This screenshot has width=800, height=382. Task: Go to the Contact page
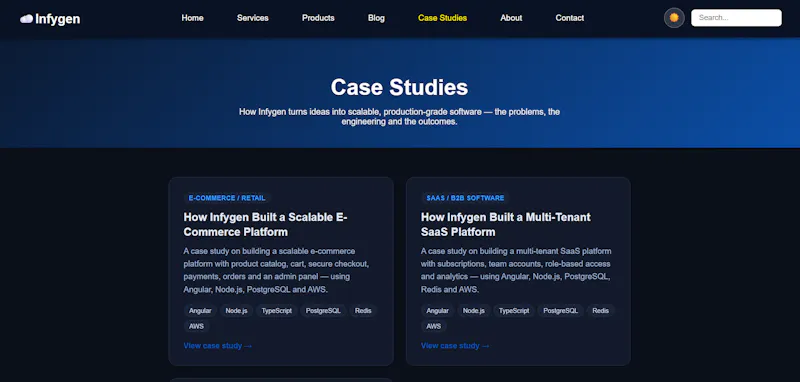point(569,18)
